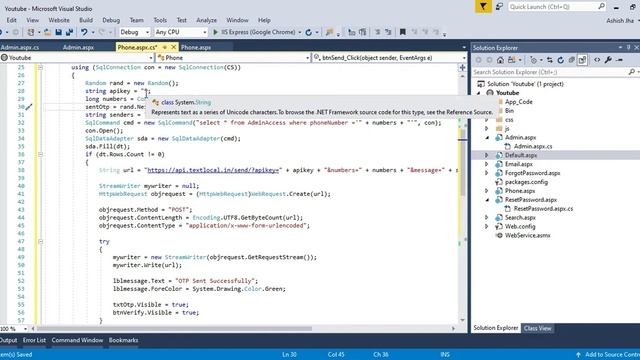Click the Reference Source link in the tooltip

tap(469, 112)
